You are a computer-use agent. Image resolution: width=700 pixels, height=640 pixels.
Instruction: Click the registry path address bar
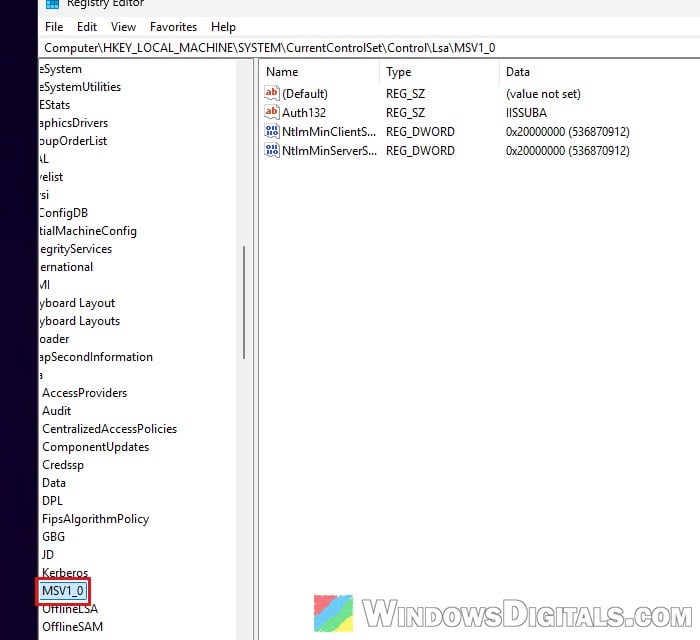[x=370, y=48]
